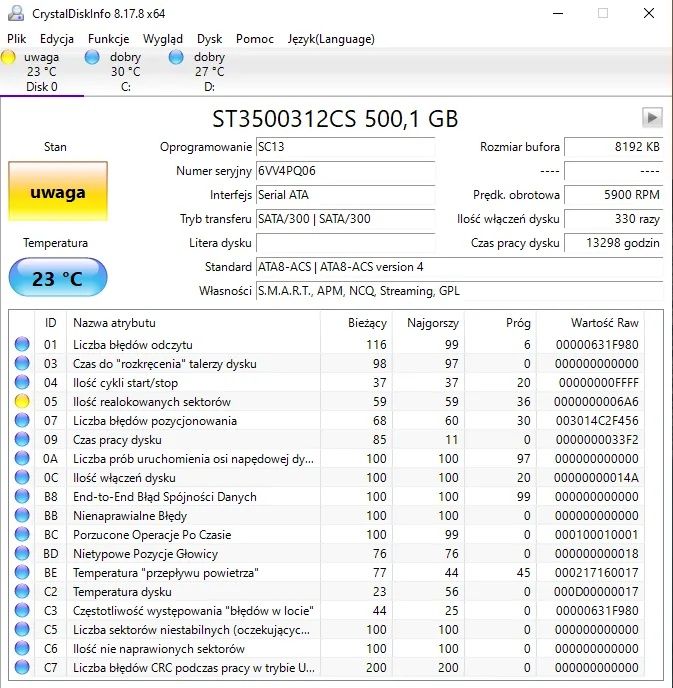The height and width of the screenshot is (688, 673).
Task: Click status orb of attribute BC row
Action: click(x=22, y=534)
